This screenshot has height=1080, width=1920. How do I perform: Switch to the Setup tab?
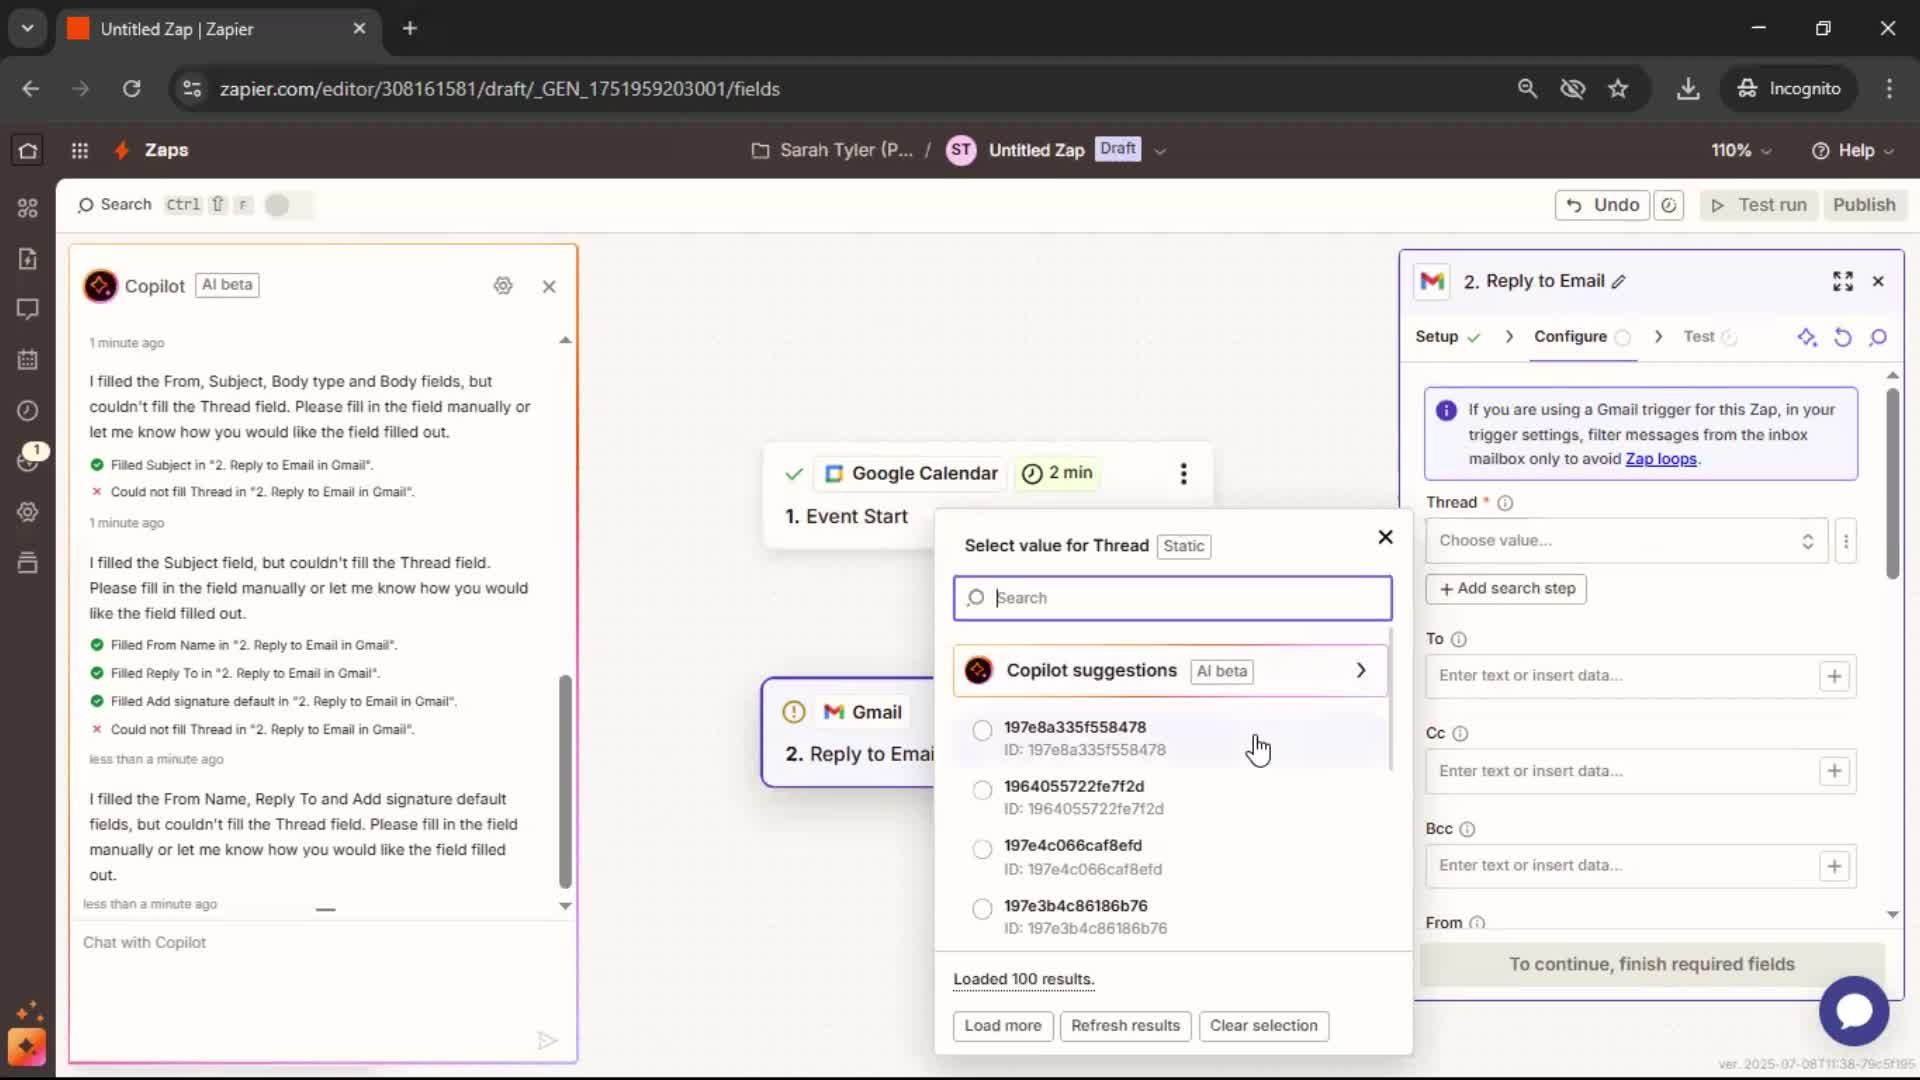1447,337
